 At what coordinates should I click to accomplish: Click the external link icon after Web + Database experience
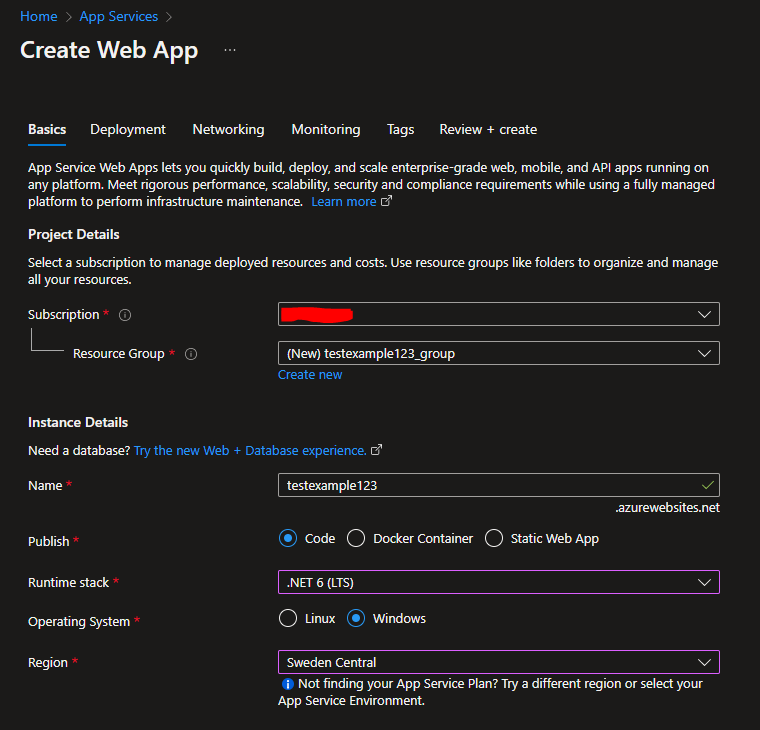(376, 451)
